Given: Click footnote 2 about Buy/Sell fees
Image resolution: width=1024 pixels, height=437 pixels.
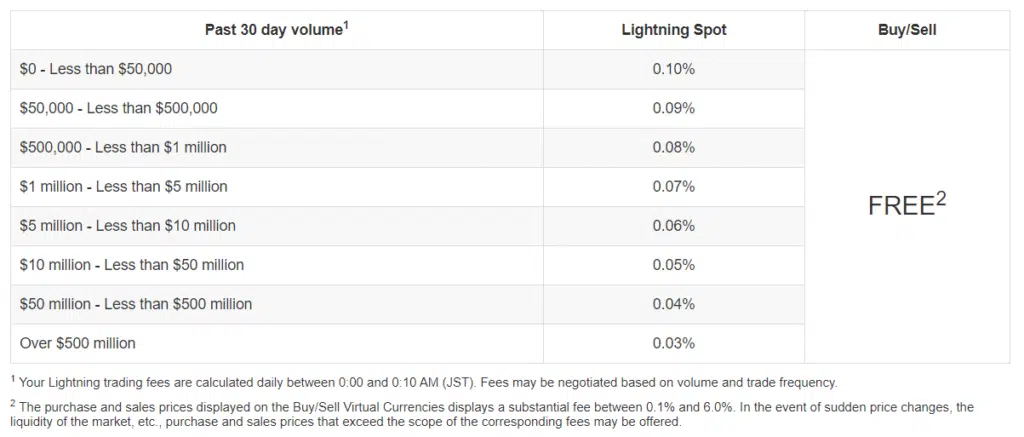Looking at the screenshot, I should (x=492, y=414).
